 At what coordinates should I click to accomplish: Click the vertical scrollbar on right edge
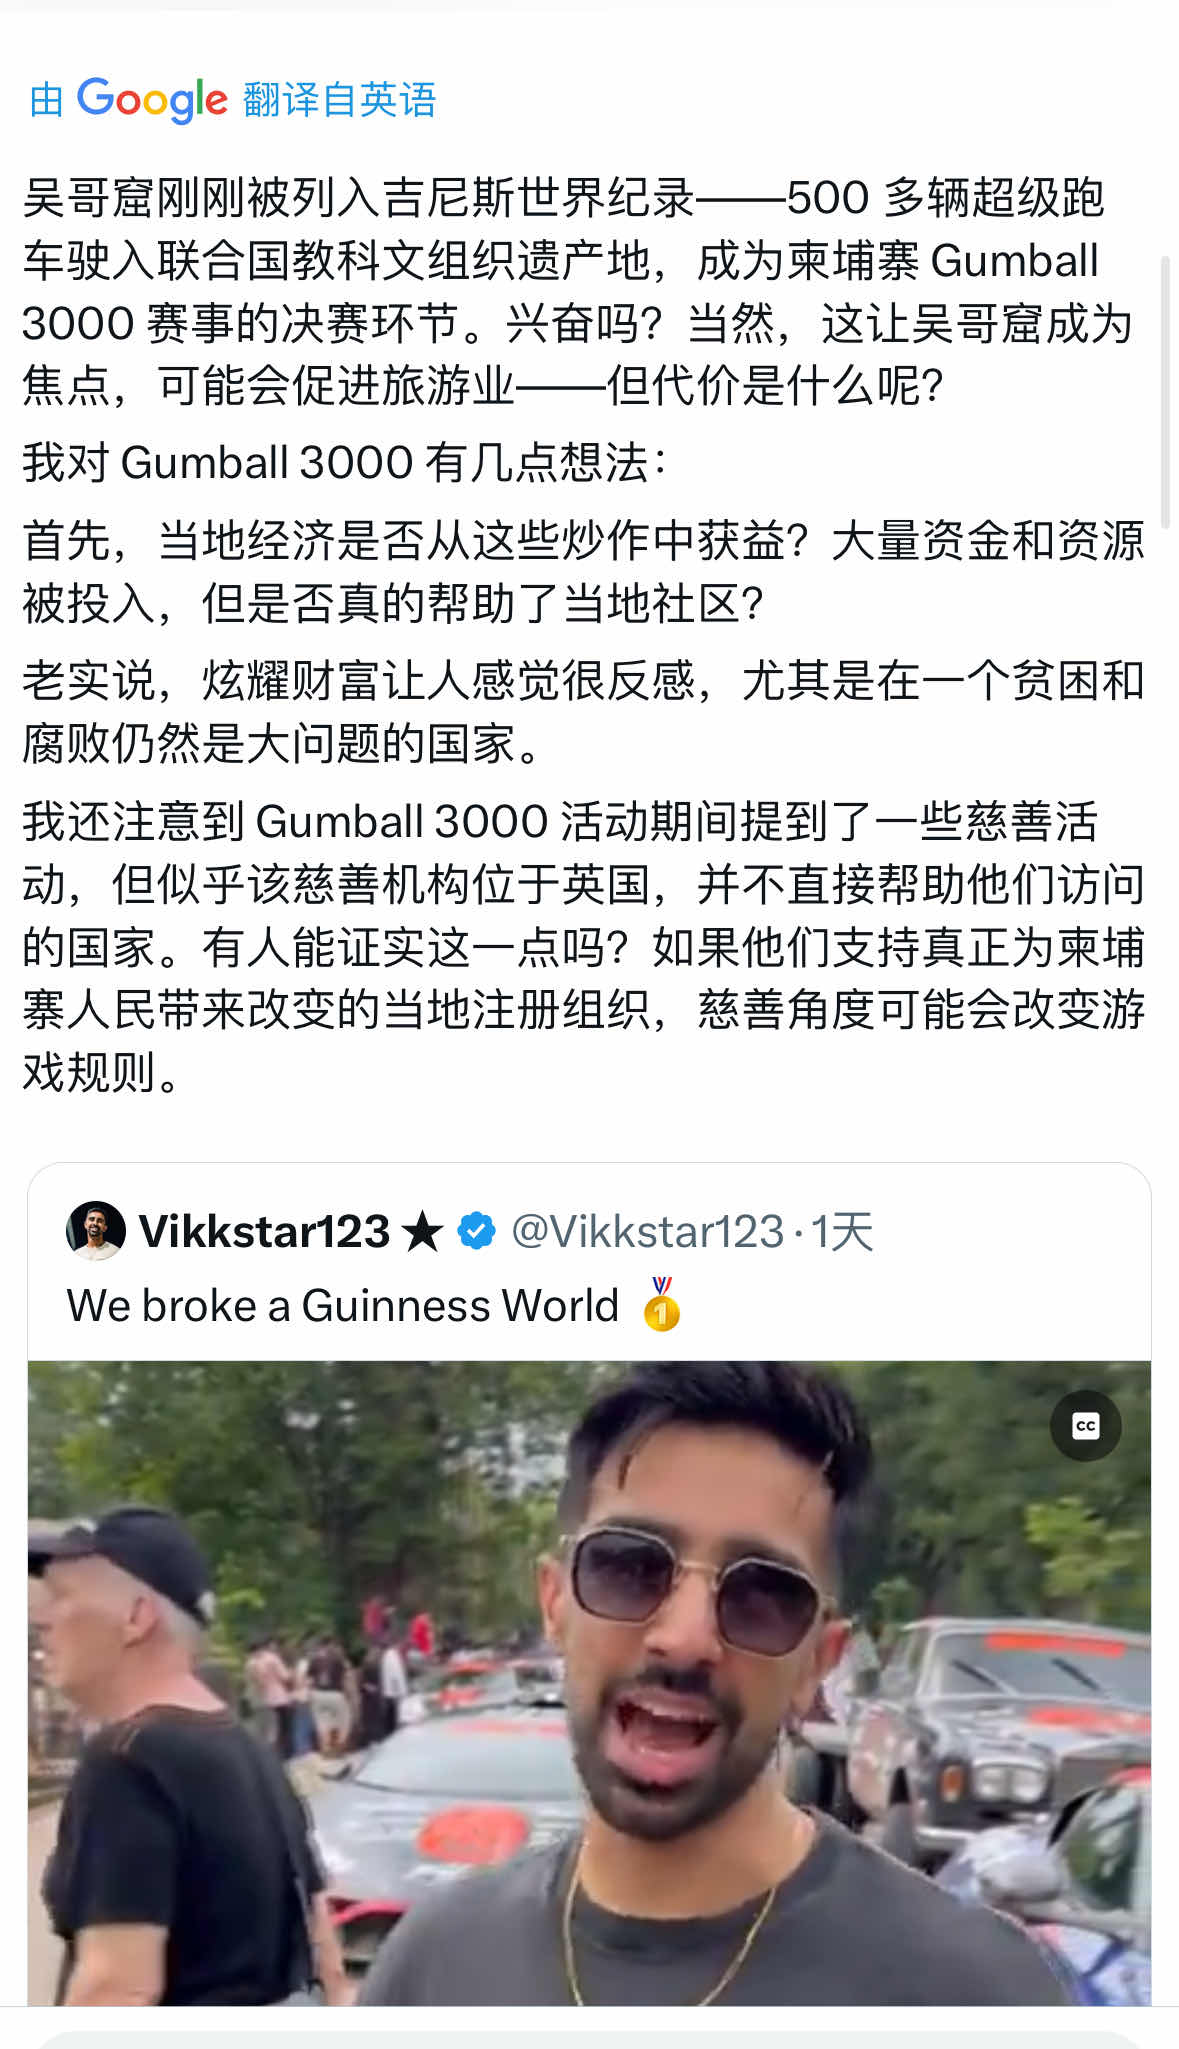coord(1165,392)
